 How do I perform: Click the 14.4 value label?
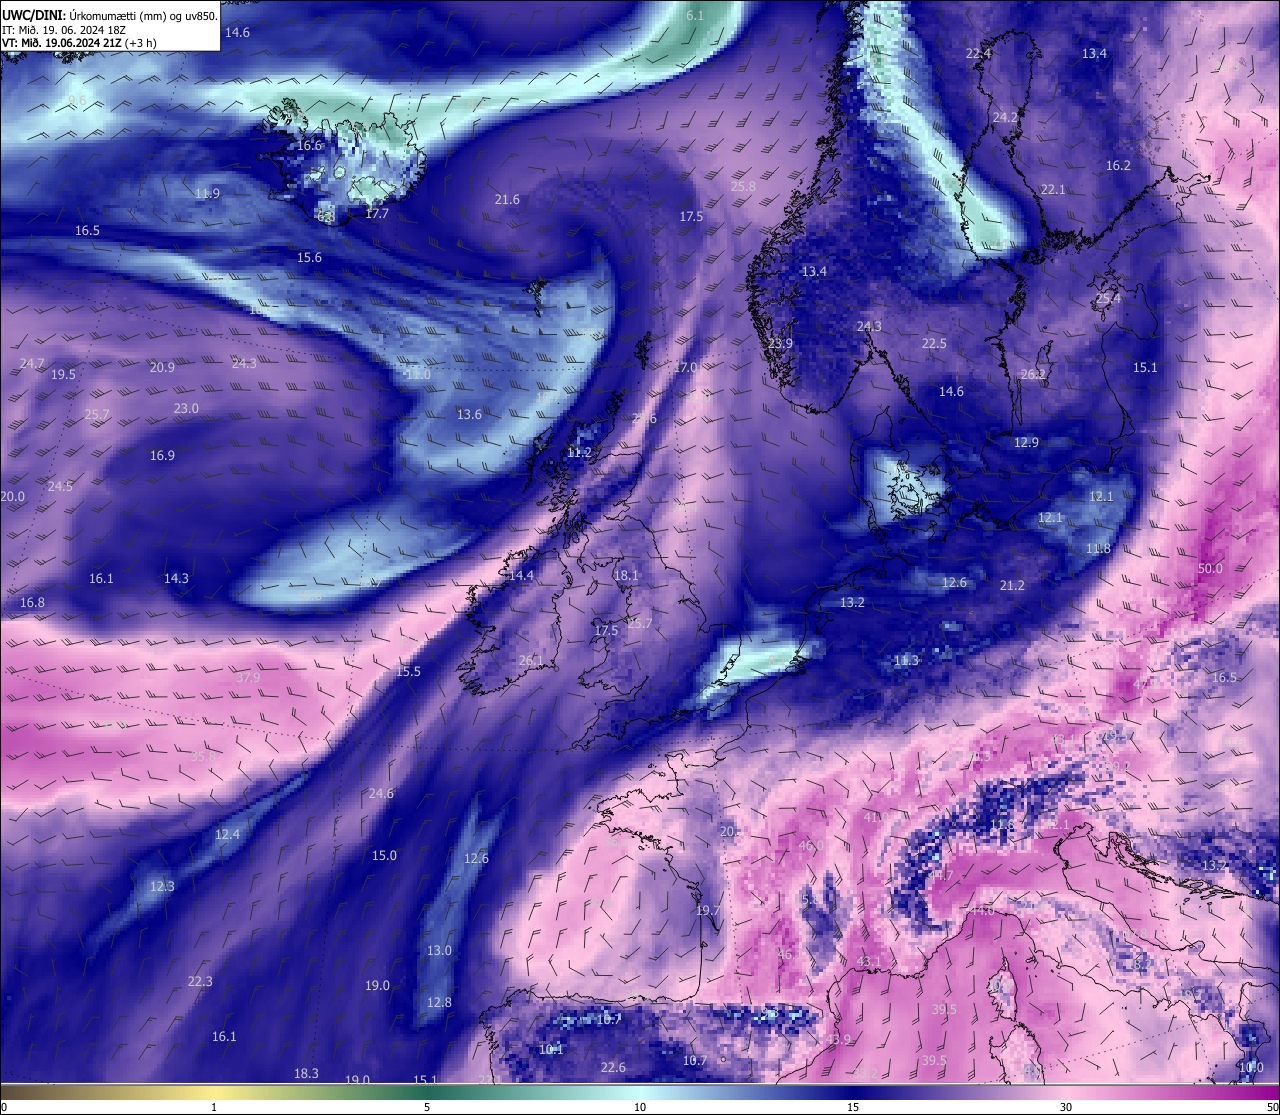521,576
